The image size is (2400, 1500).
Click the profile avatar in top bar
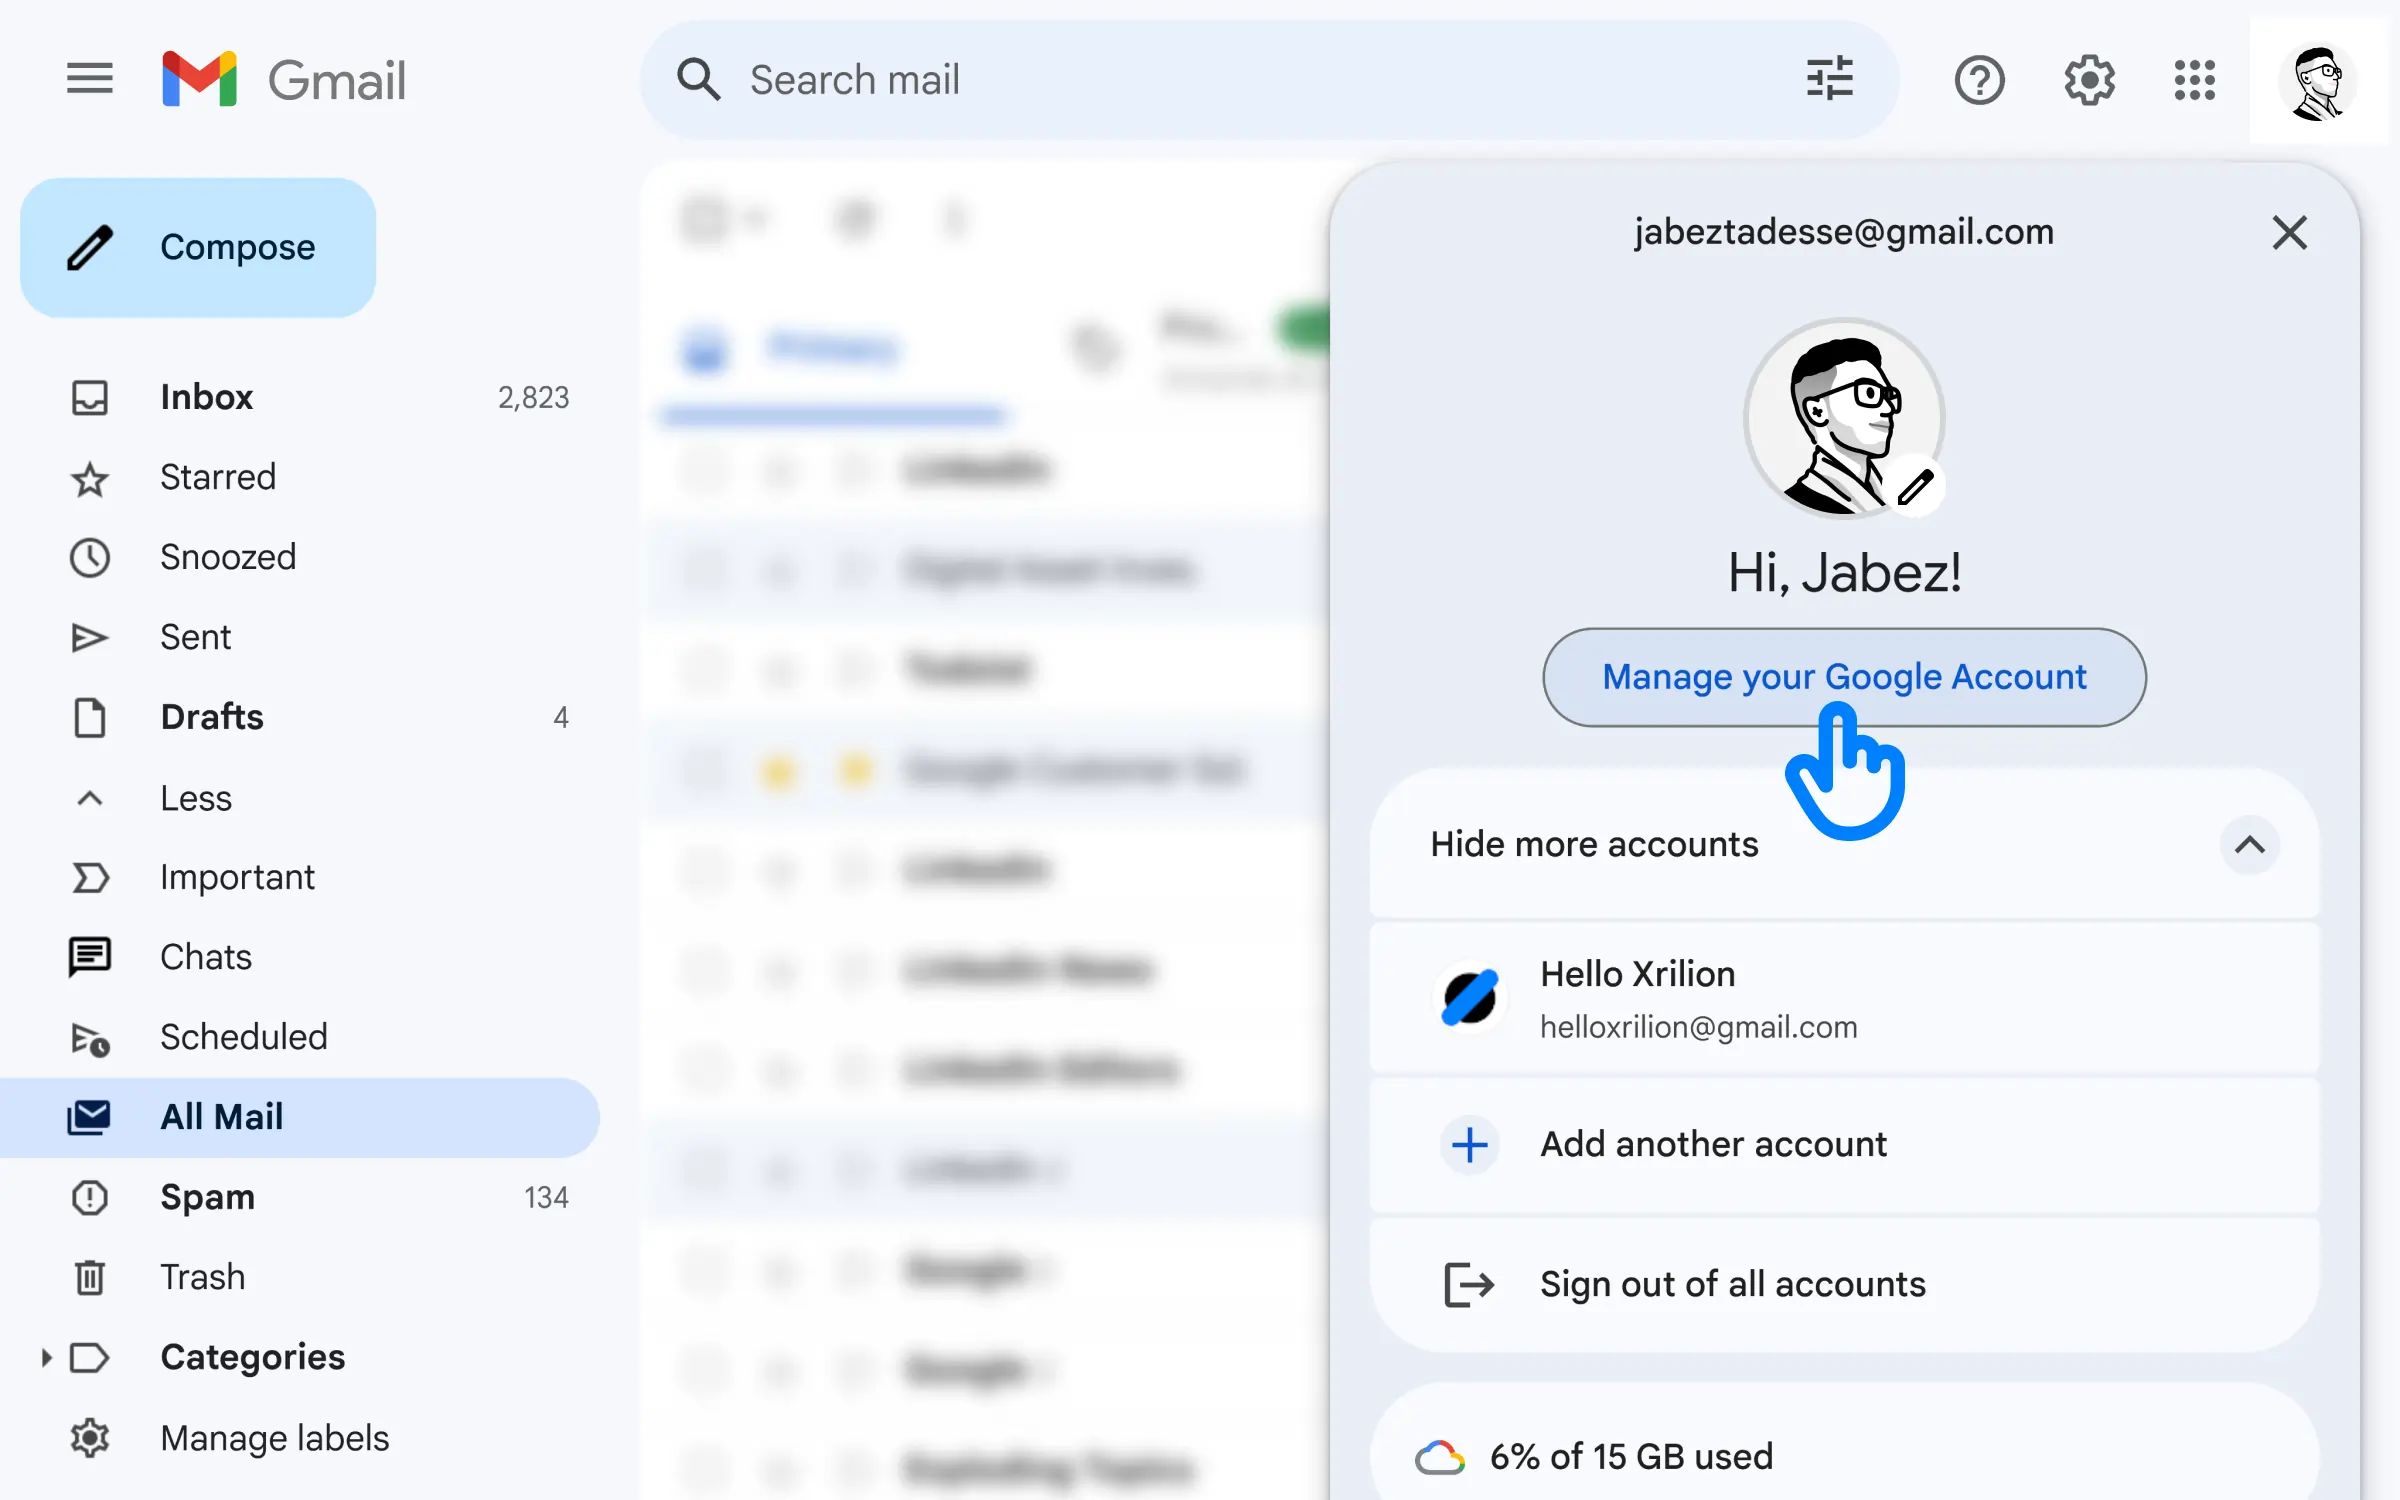click(x=2317, y=82)
